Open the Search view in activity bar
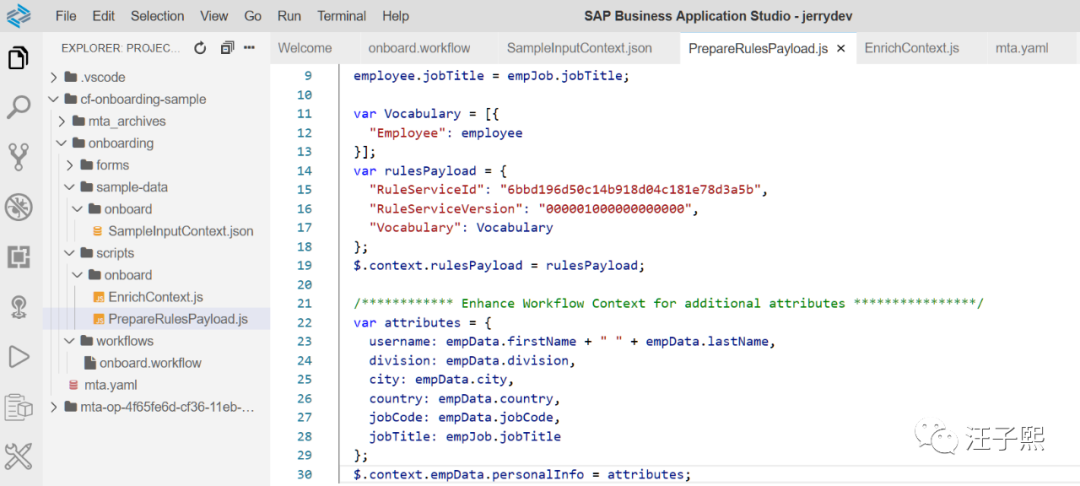The height and width of the screenshot is (486, 1080). click(x=18, y=107)
